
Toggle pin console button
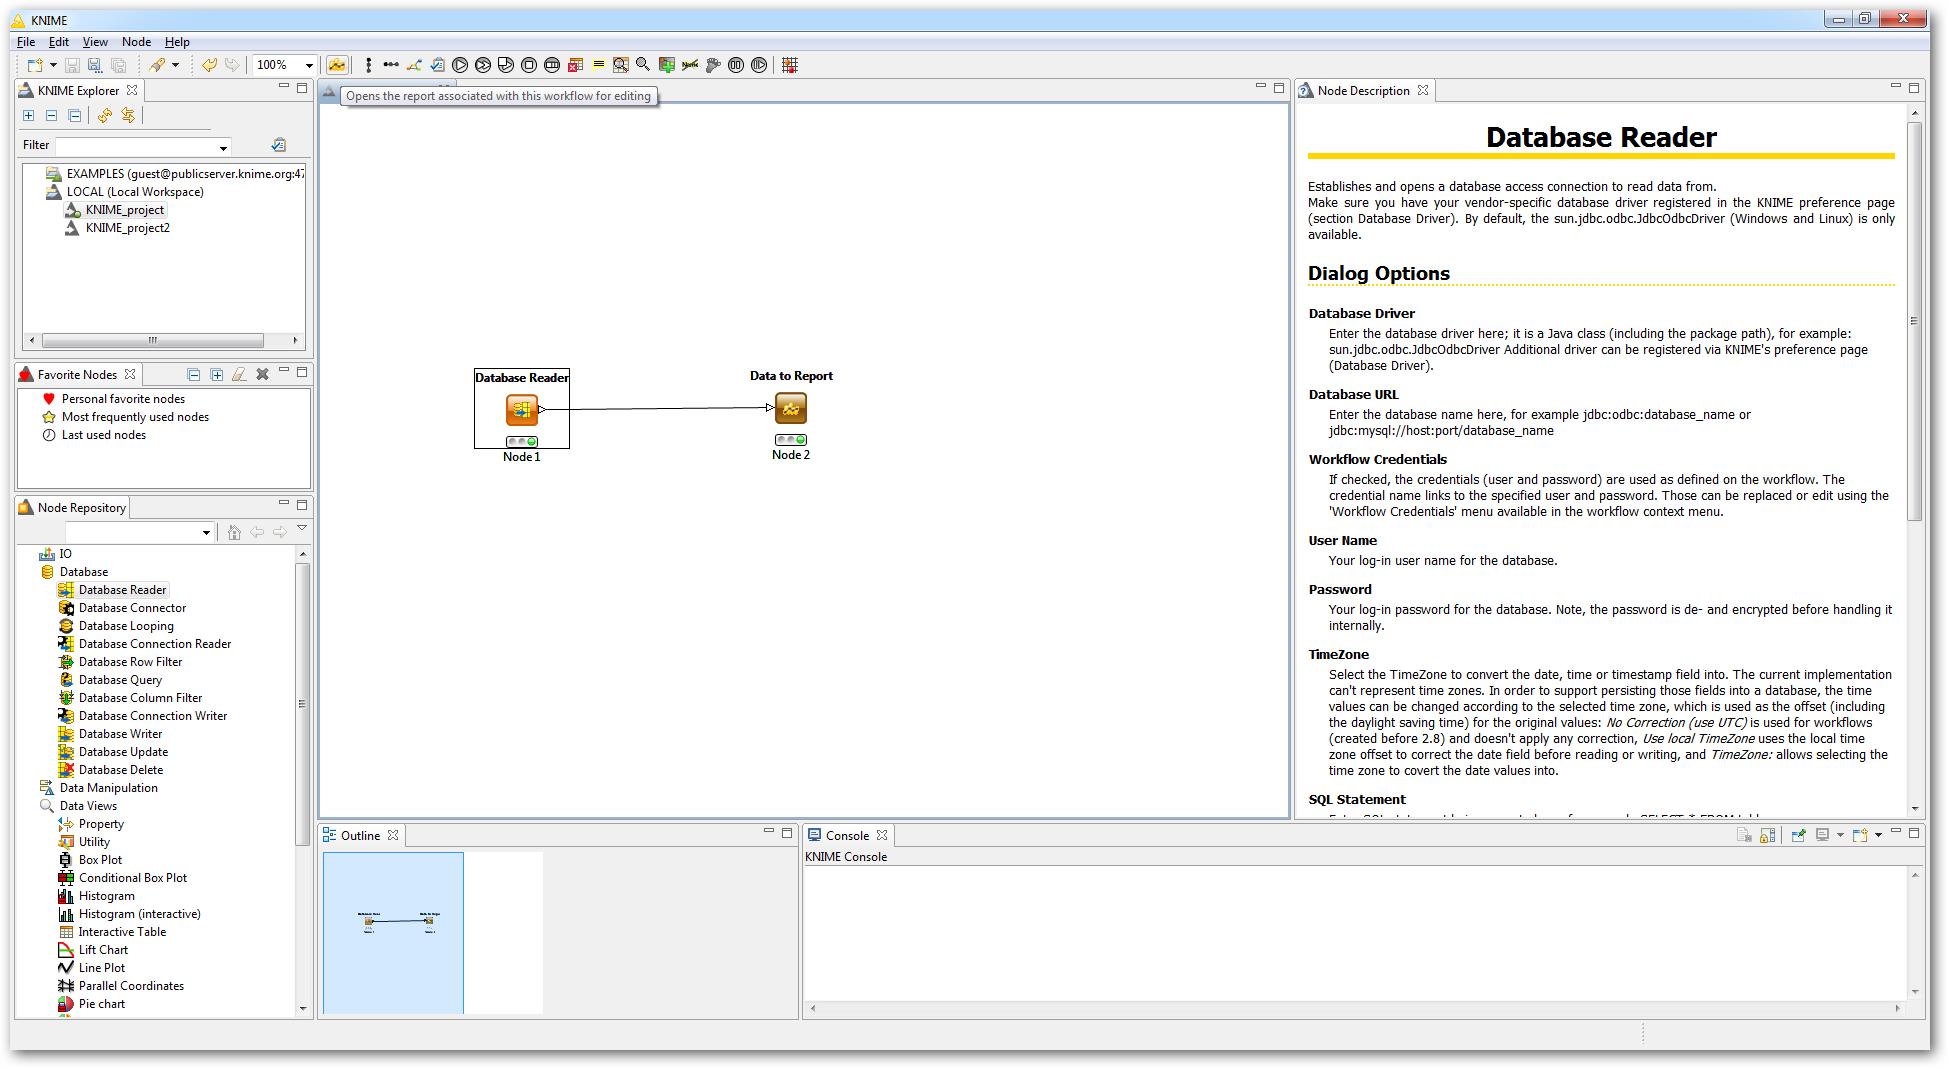pos(1798,835)
